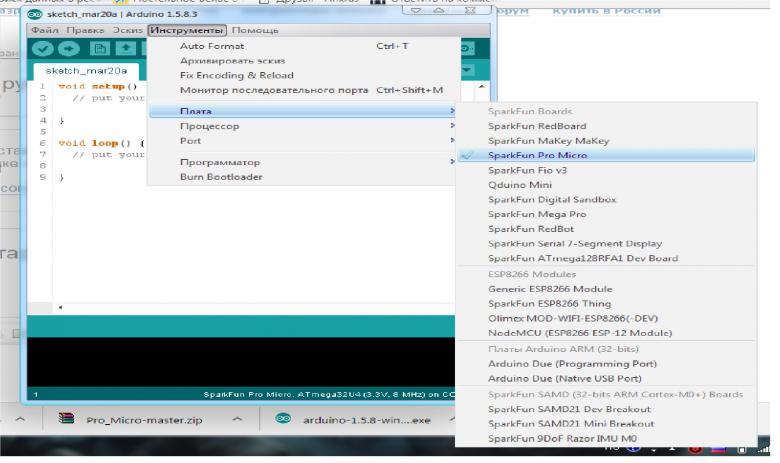This screenshot has height=463, width=780.
Task: Select NodeMCU (ESP8266 ESP-12 Module) board
Action: click(x=606, y=333)
